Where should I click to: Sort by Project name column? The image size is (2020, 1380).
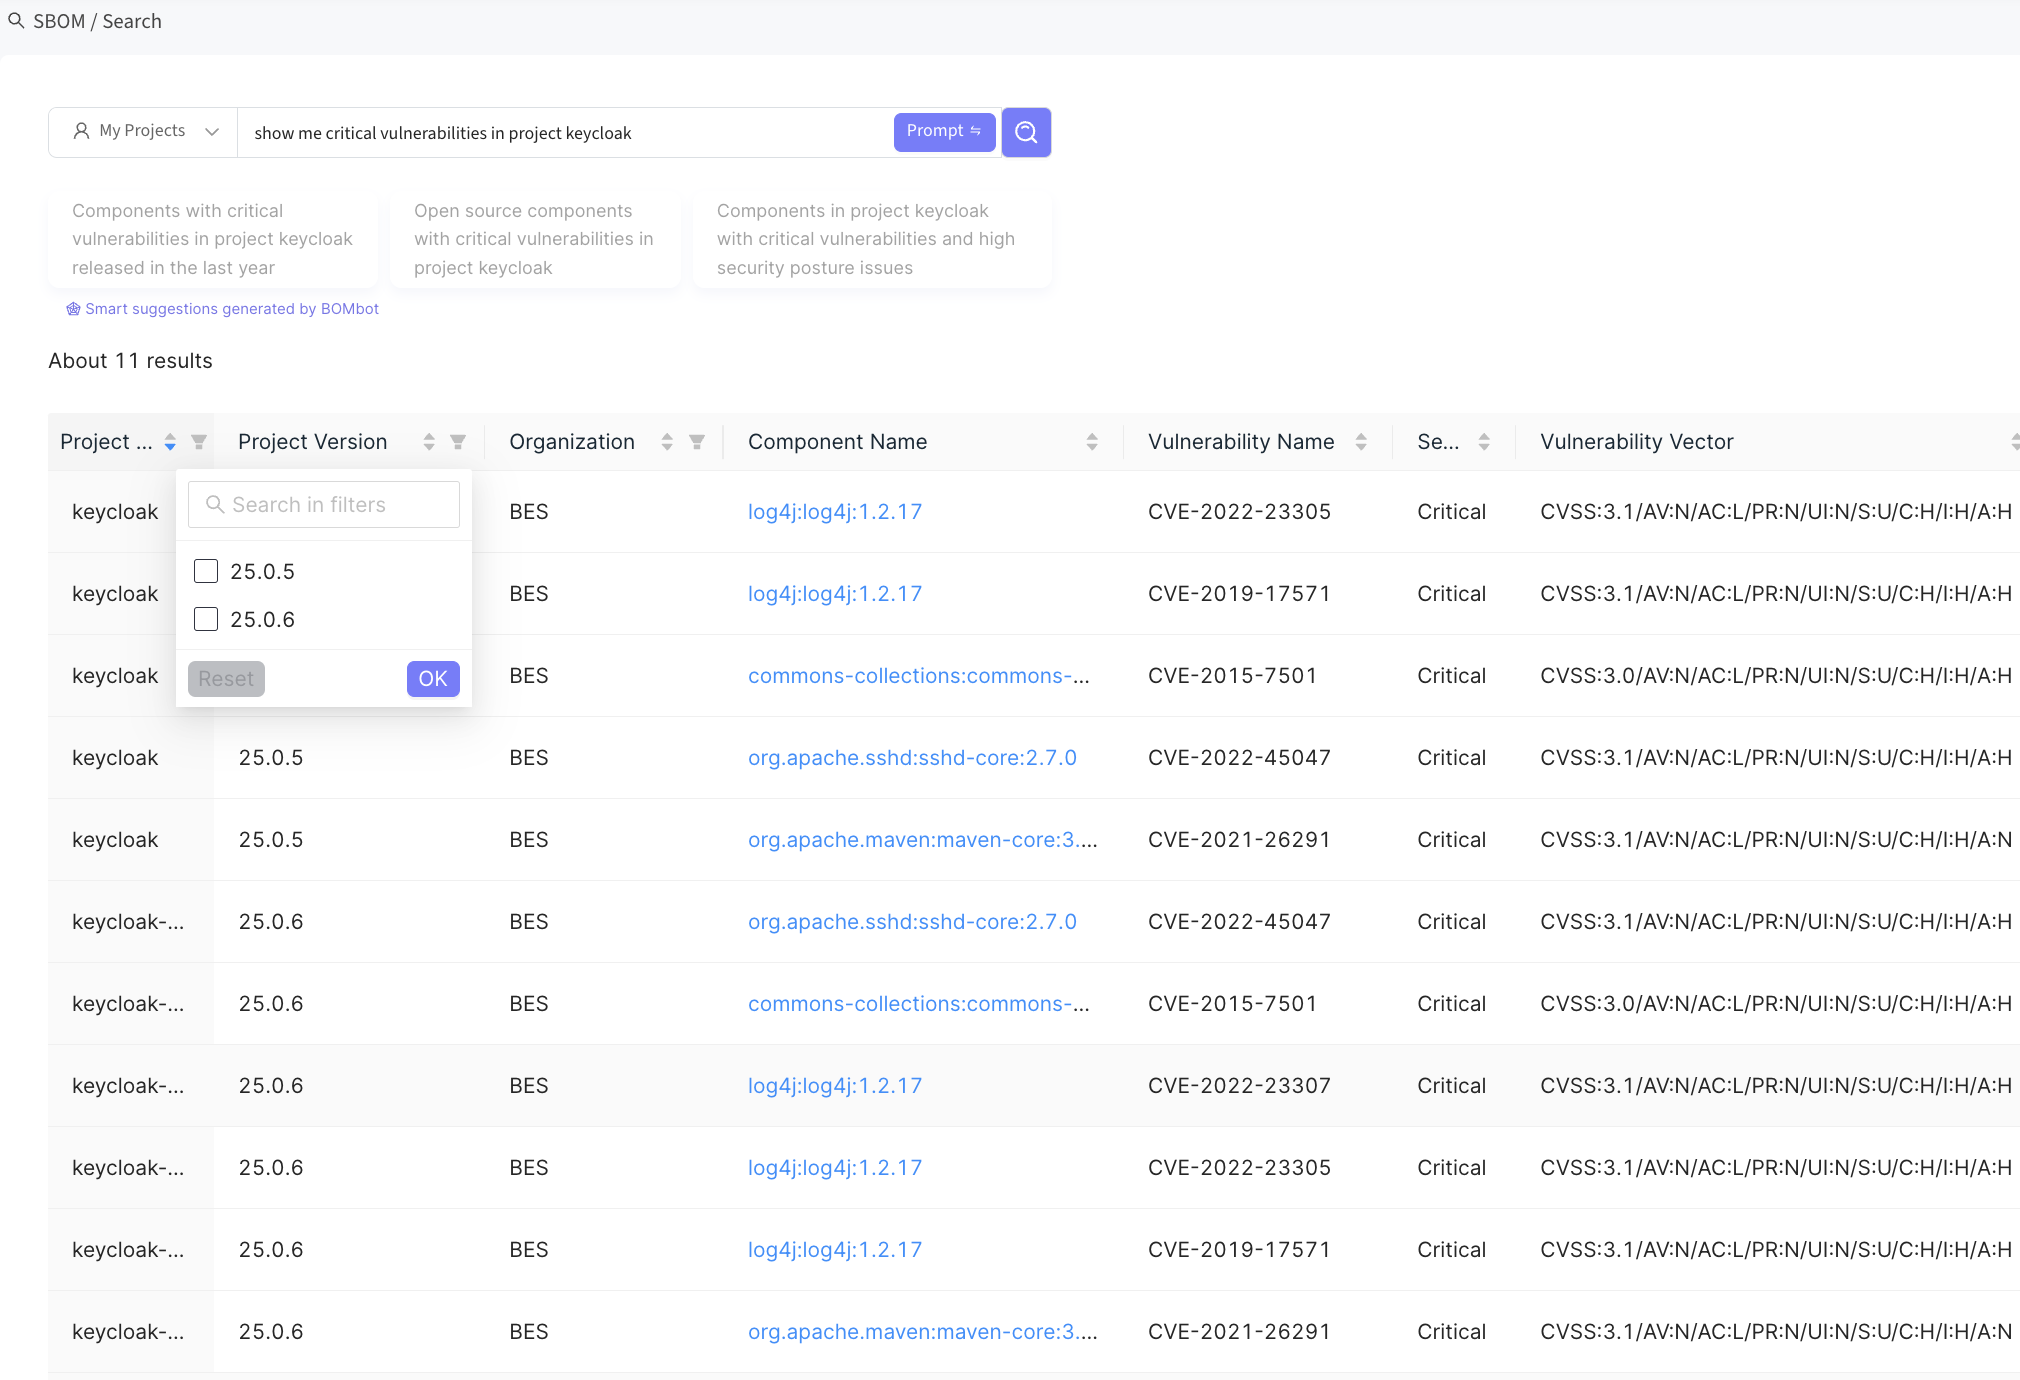170,442
